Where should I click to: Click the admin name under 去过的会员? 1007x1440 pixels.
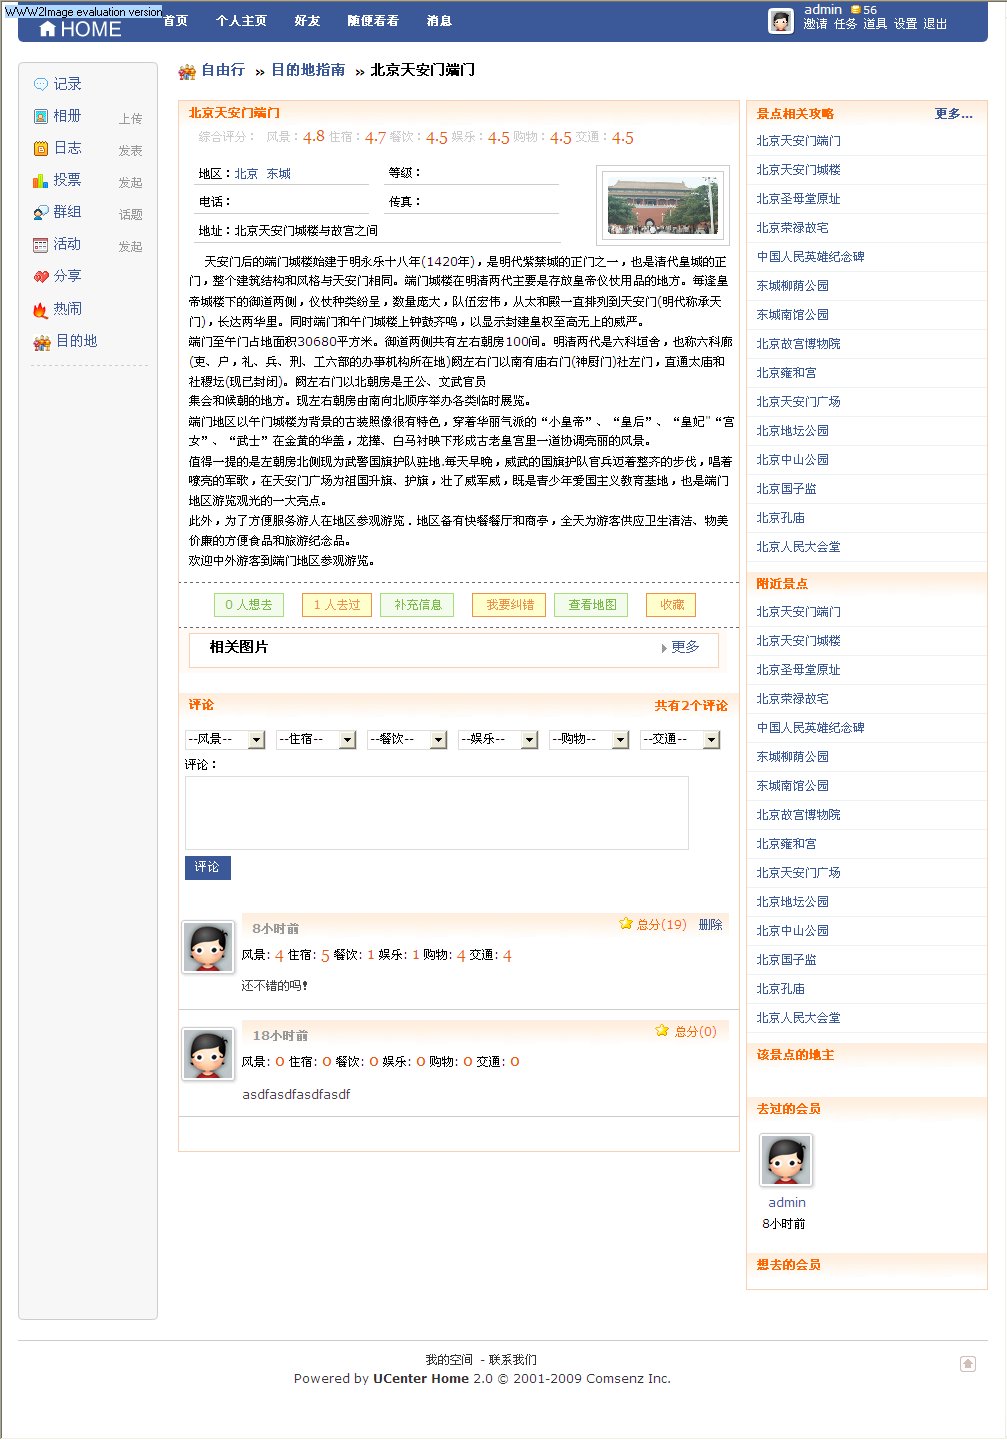tap(787, 1203)
